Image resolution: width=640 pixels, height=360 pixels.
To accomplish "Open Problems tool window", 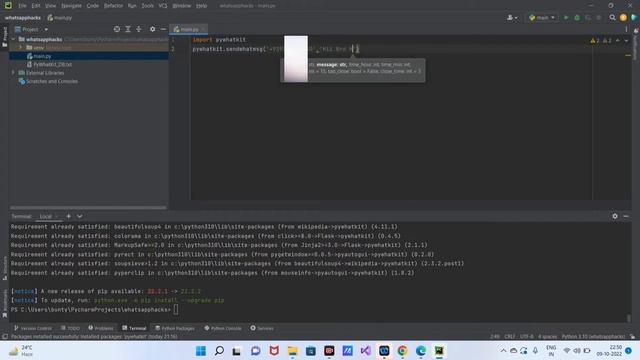I will [101, 328].
